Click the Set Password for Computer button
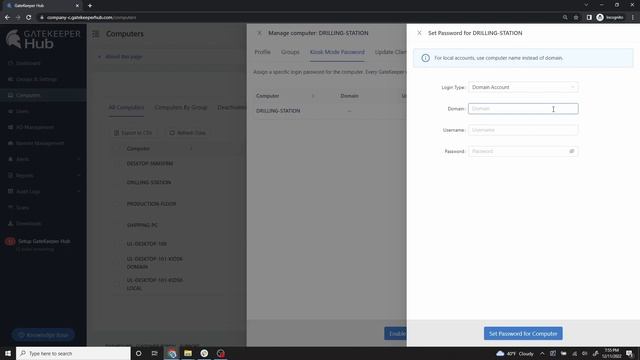640x360 pixels. pyautogui.click(x=523, y=333)
